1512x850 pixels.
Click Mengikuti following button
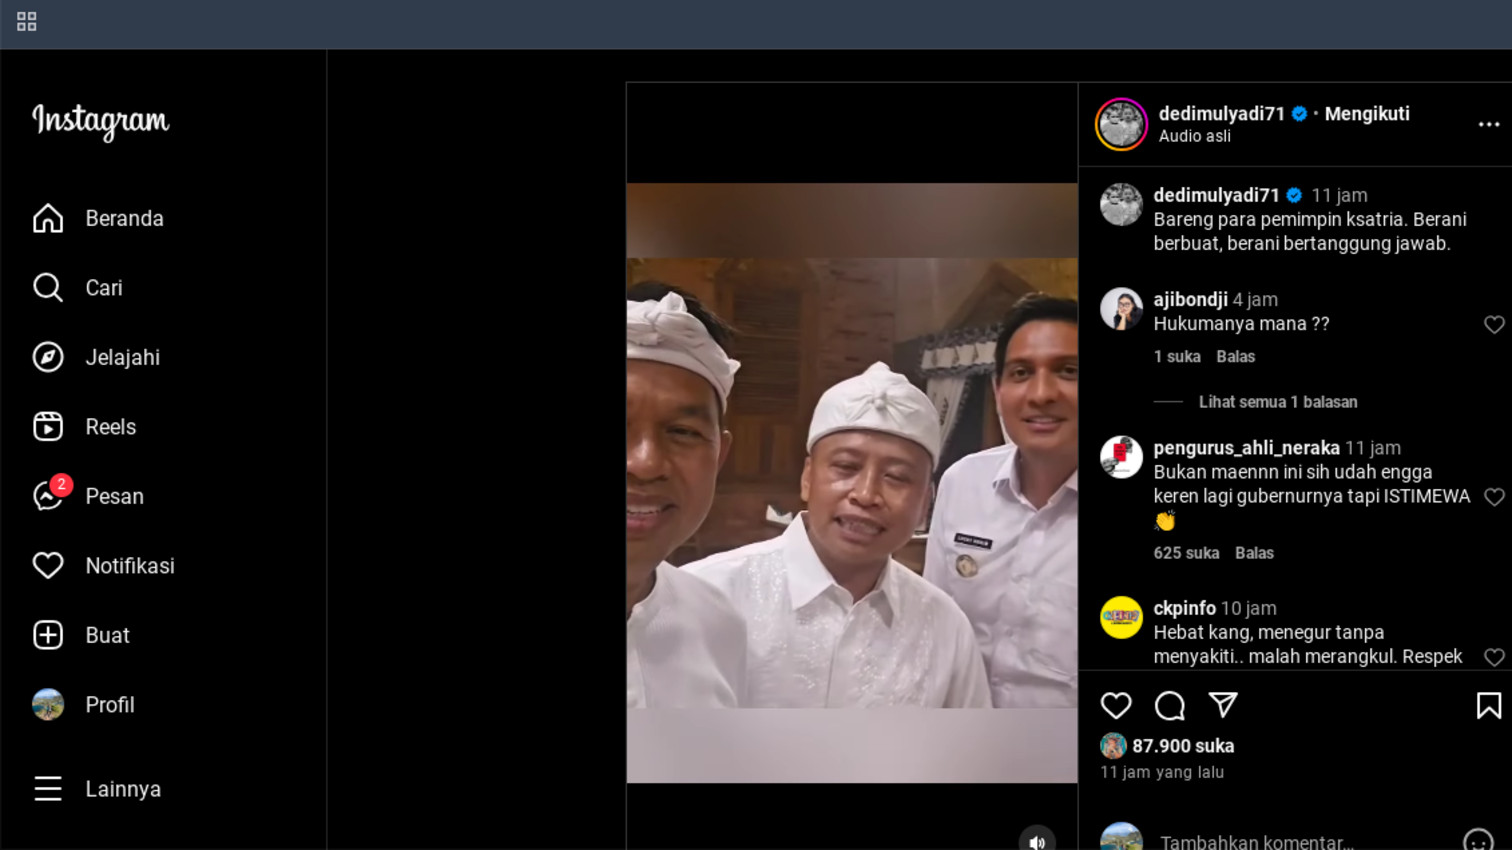point(1367,114)
